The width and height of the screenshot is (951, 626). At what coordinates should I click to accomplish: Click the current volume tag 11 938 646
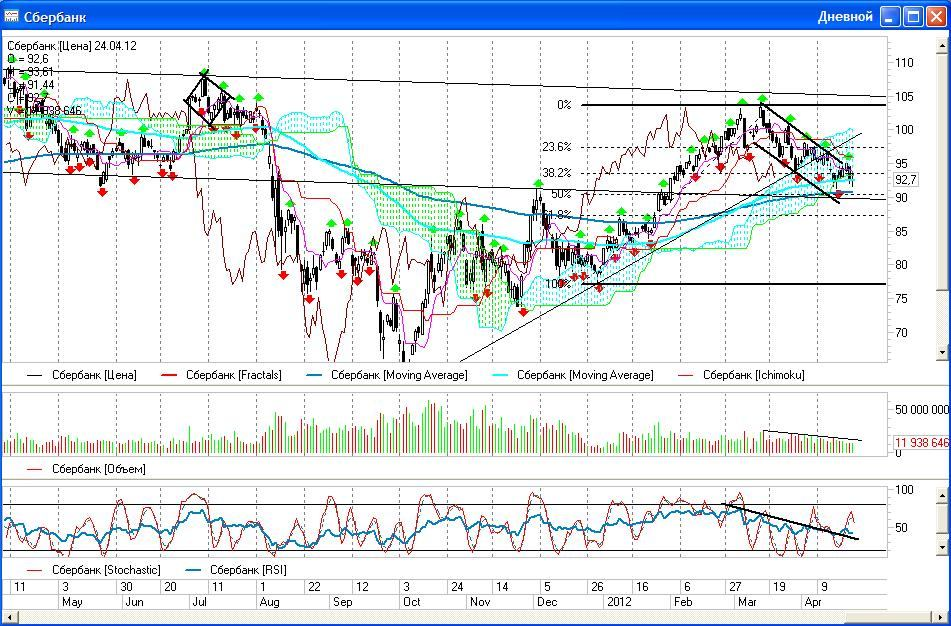(x=922, y=443)
